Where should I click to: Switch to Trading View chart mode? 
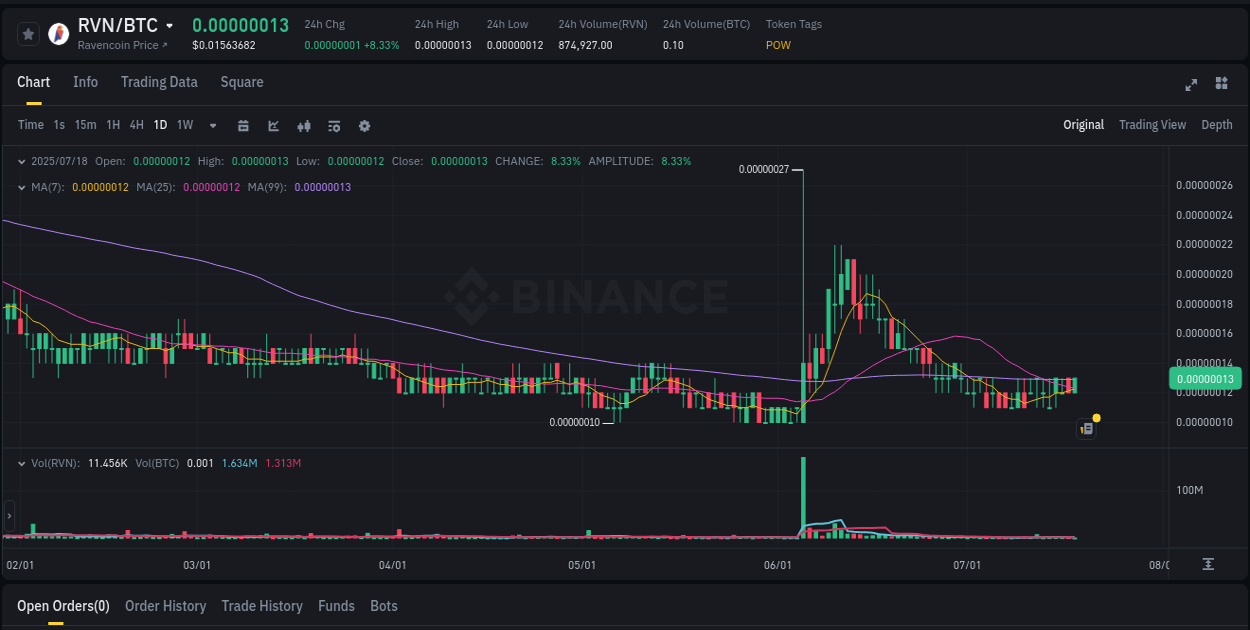tap(1152, 125)
